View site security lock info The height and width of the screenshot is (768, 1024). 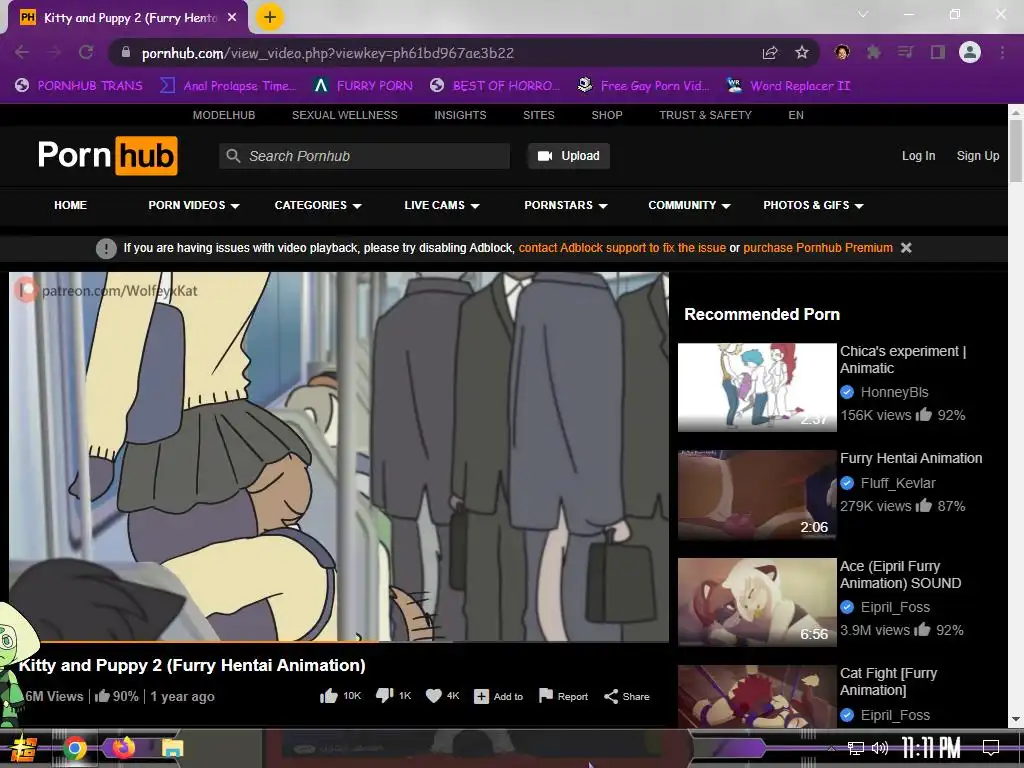coord(126,53)
